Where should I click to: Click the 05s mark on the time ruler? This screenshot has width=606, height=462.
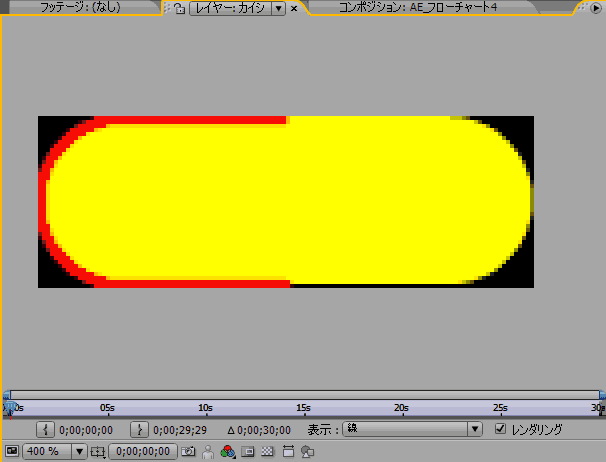(x=107, y=408)
